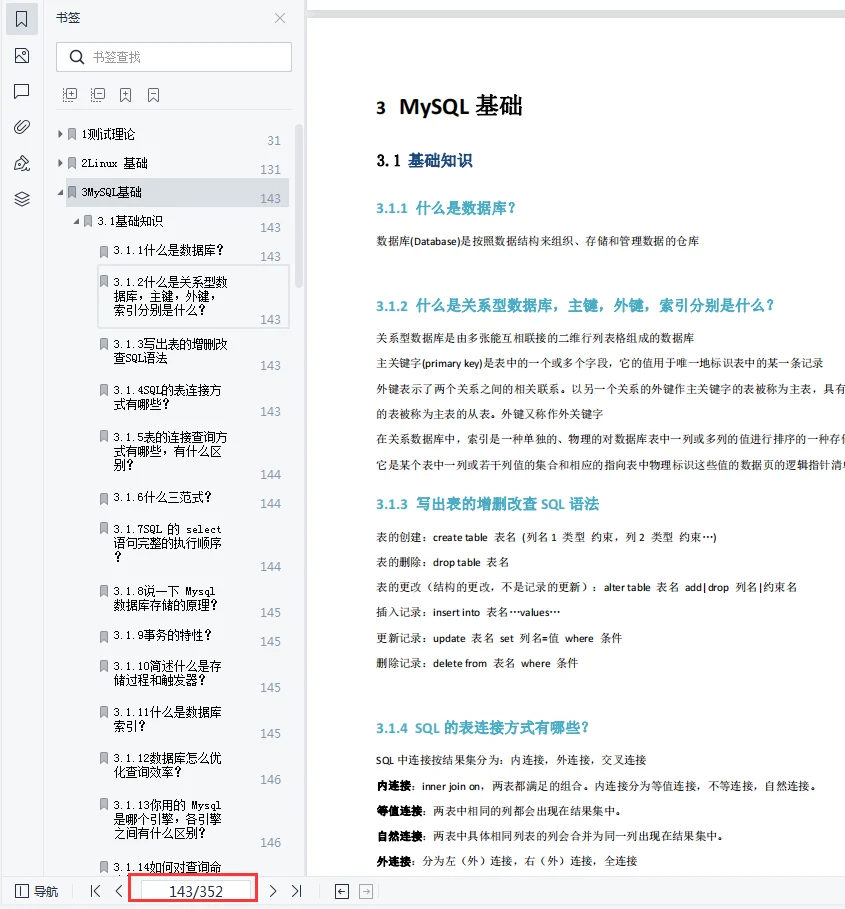Image resolution: width=845 pixels, height=909 pixels.
Task: Open the Comments panel icon
Action: pyautogui.click(x=22, y=93)
